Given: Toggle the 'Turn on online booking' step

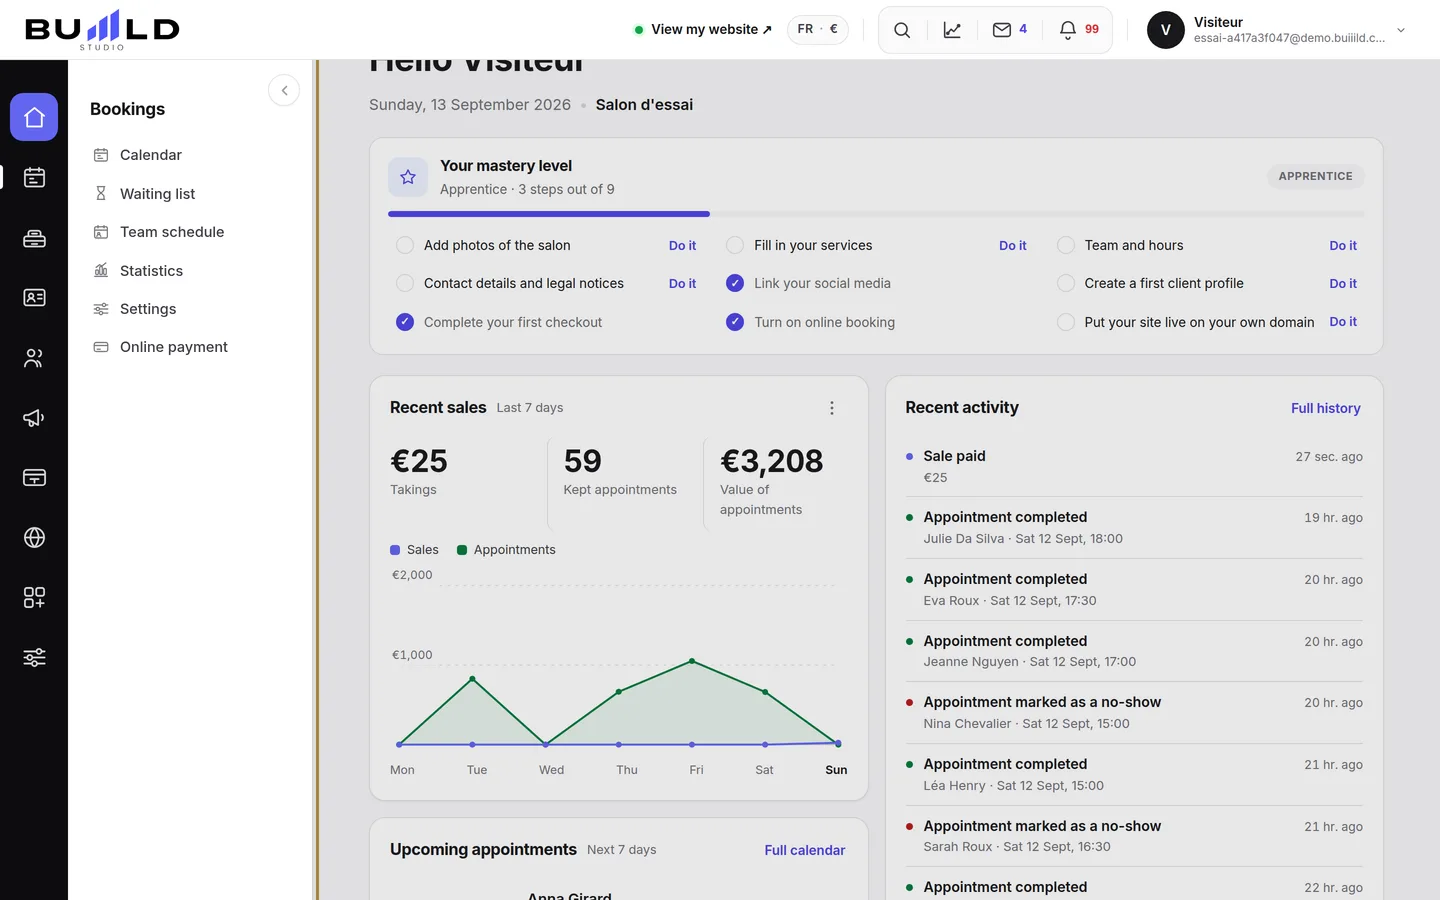Looking at the screenshot, I should tap(735, 322).
